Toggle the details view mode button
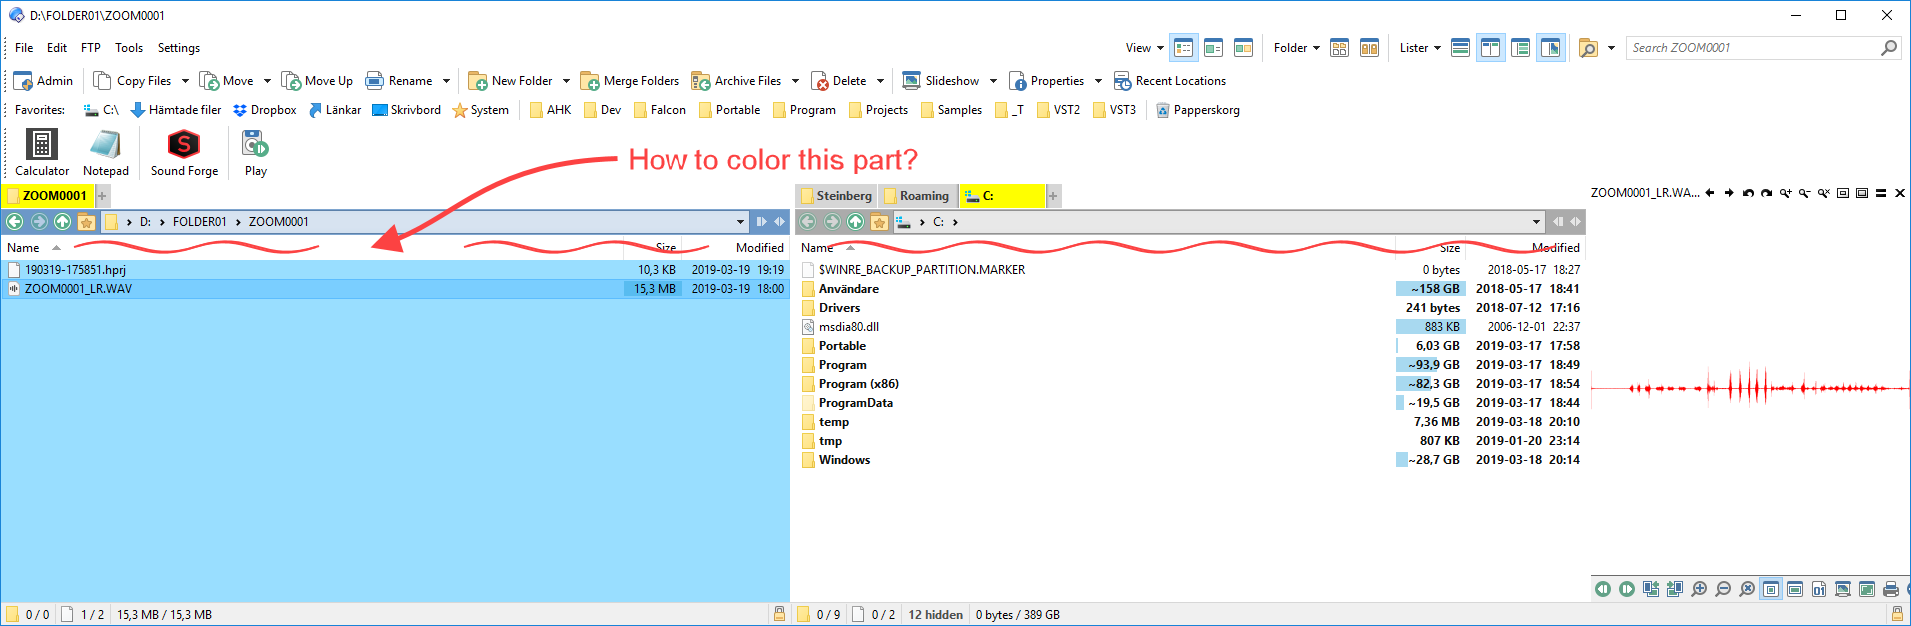 coord(1184,48)
